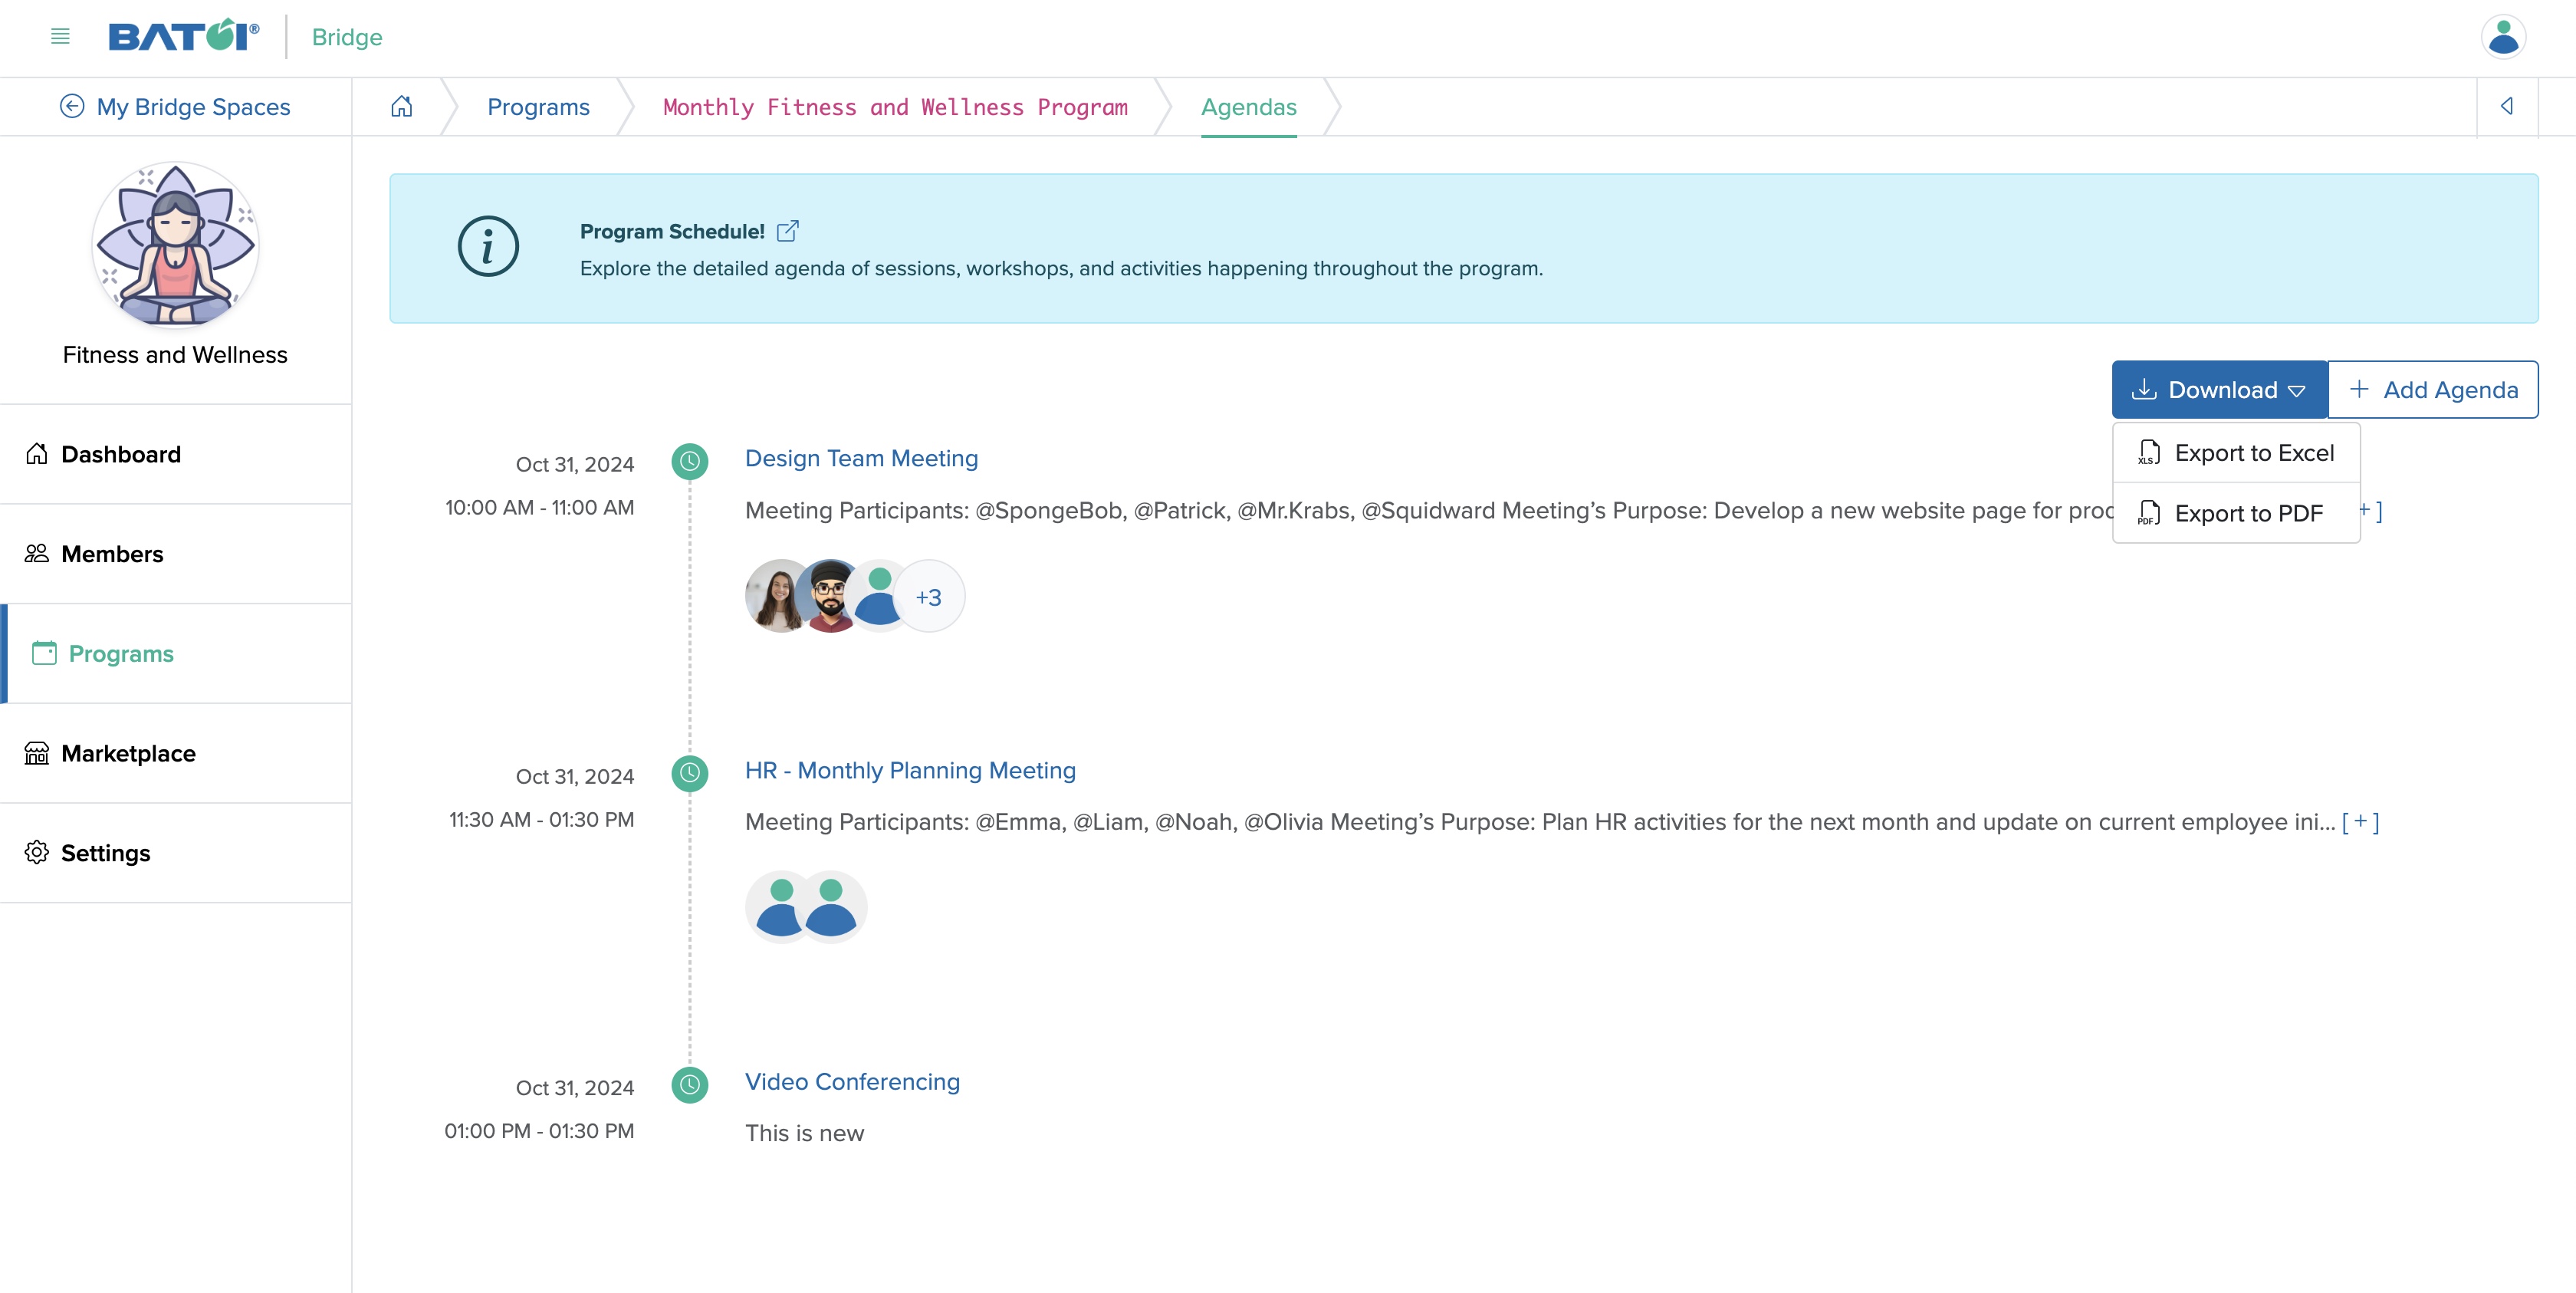Viewport: 2576px width, 1293px height.
Task: Open Video Conferencing agenda
Action: [x=852, y=1082]
